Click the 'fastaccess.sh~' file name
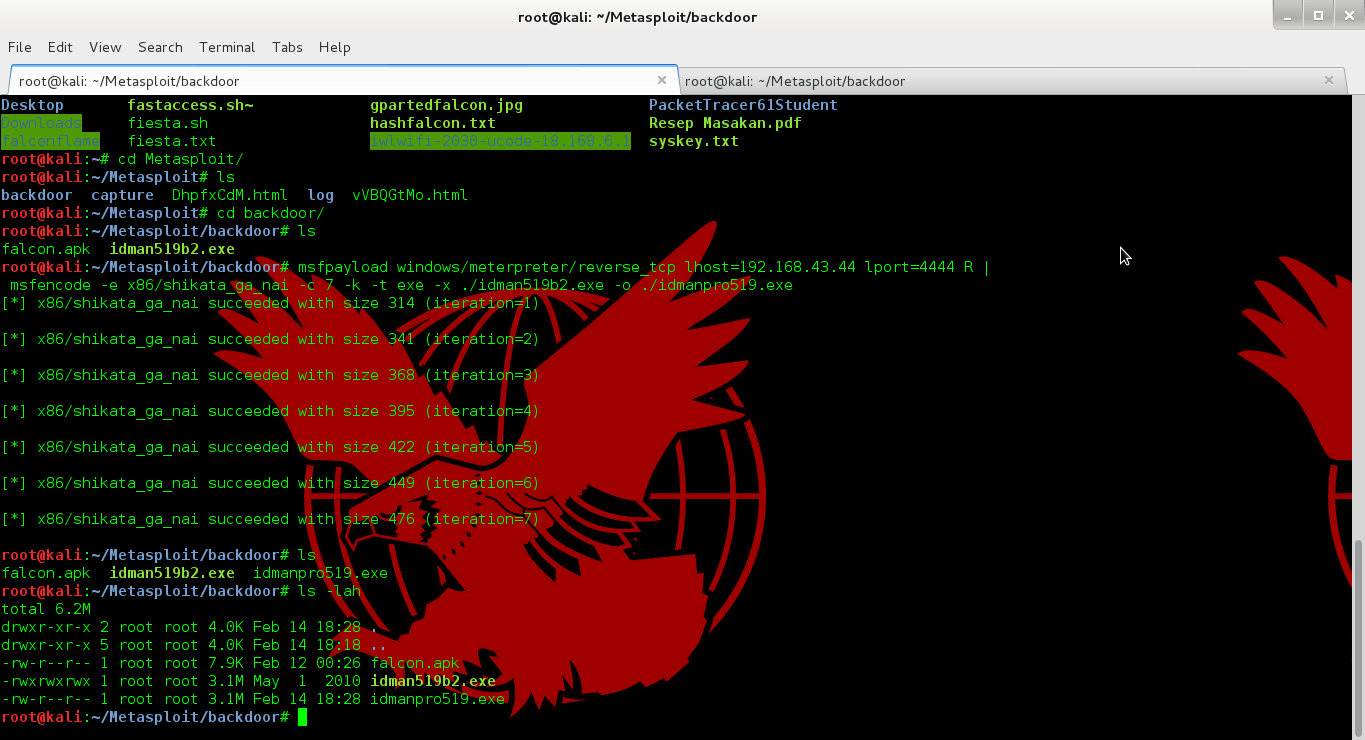 coord(190,105)
